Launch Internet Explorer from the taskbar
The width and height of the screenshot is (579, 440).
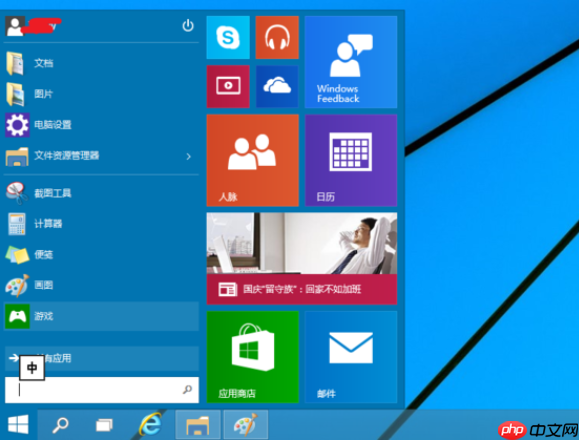[x=150, y=425]
